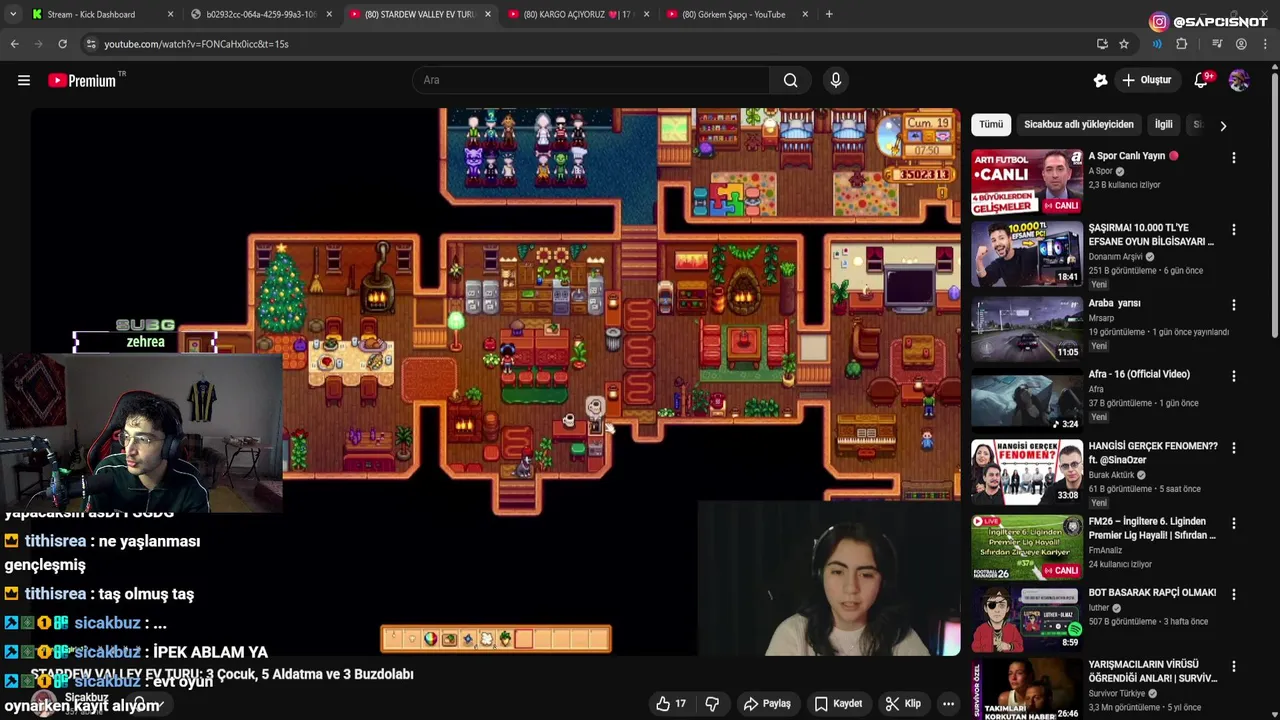The height and width of the screenshot is (720, 1280).
Task: Click the youtube.com address bar
Action: [590, 44]
